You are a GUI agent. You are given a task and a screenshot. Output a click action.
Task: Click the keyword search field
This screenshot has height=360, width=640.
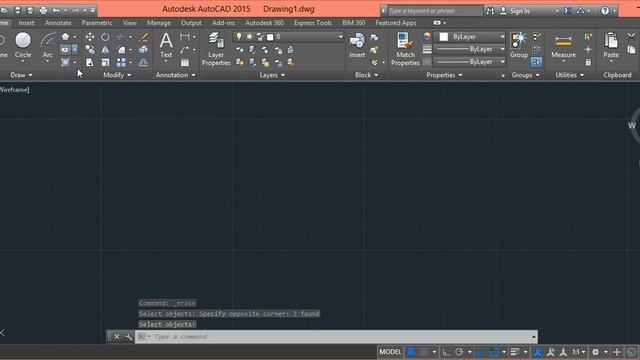pyautogui.click(x=434, y=11)
